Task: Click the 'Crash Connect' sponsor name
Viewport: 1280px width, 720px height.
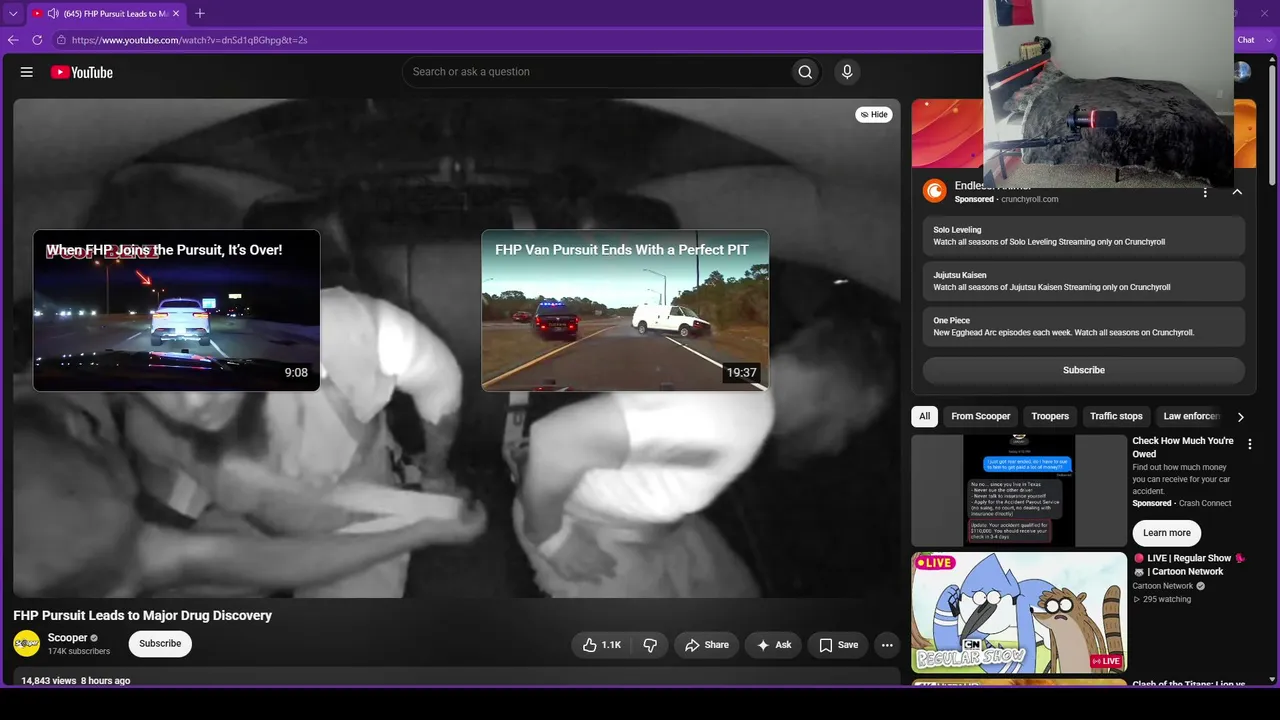Action: [1206, 503]
